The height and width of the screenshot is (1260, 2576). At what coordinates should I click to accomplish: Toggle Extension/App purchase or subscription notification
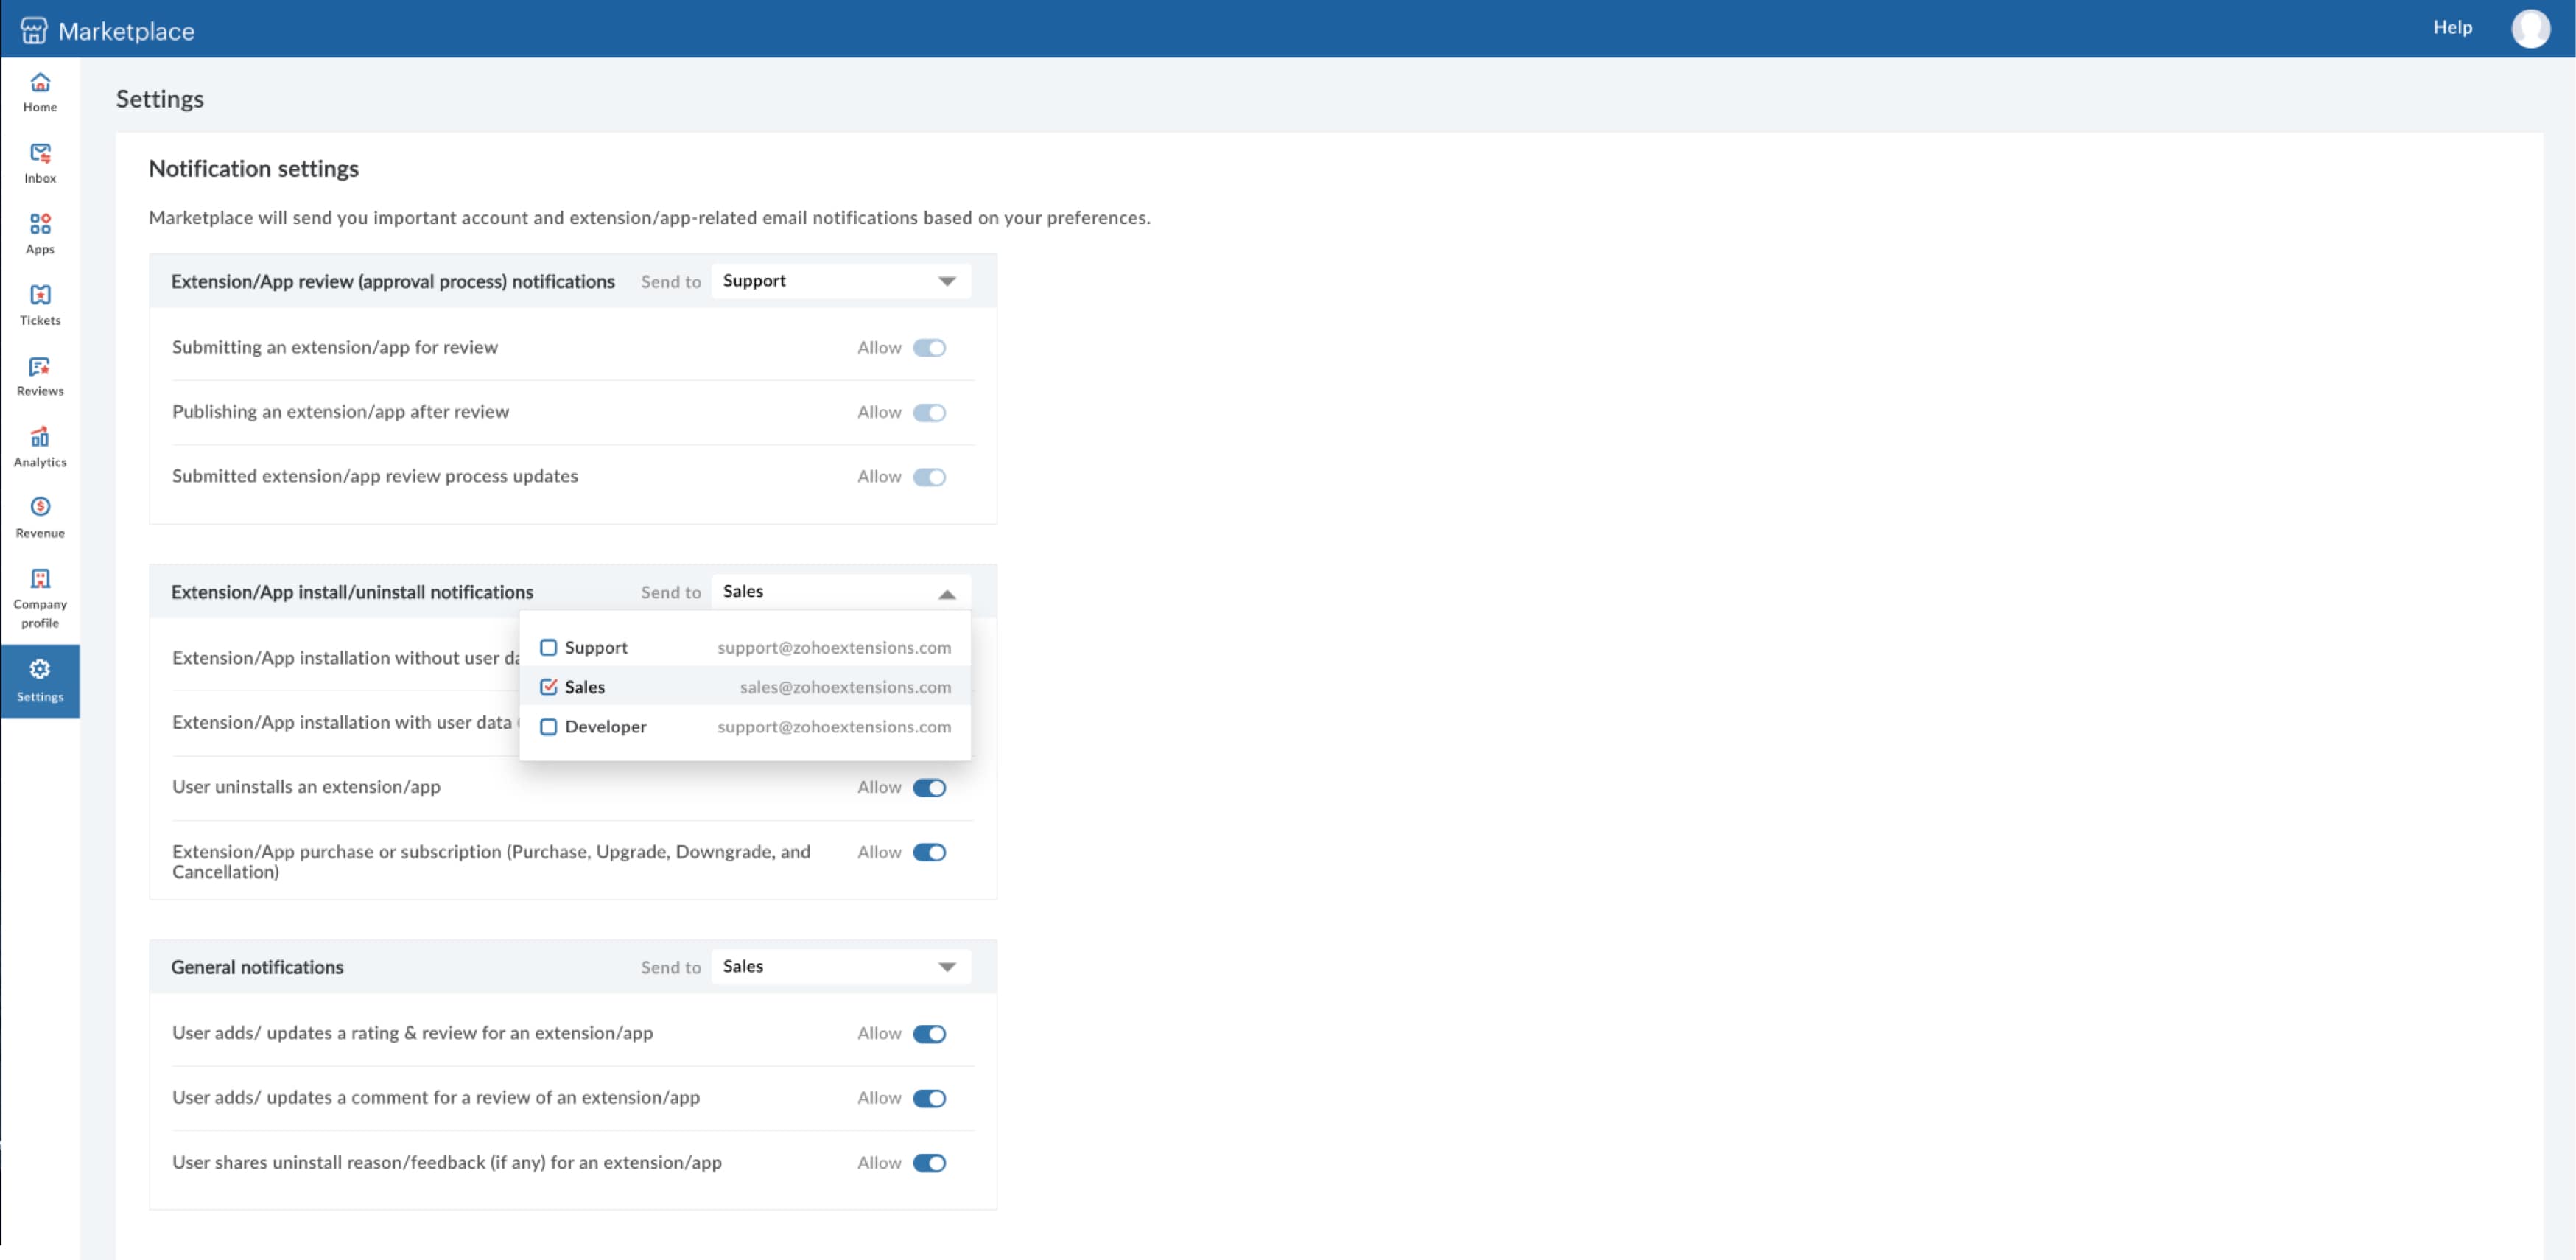[x=929, y=852]
